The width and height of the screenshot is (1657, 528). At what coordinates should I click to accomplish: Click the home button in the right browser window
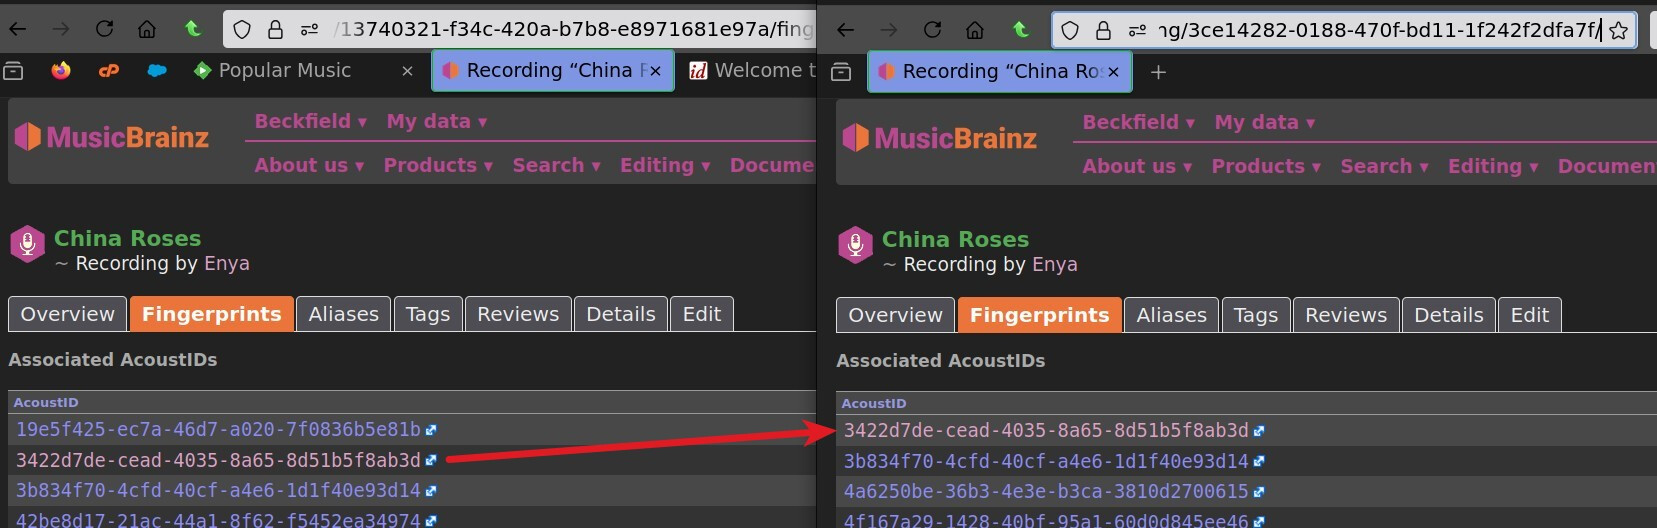pos(975,30)
